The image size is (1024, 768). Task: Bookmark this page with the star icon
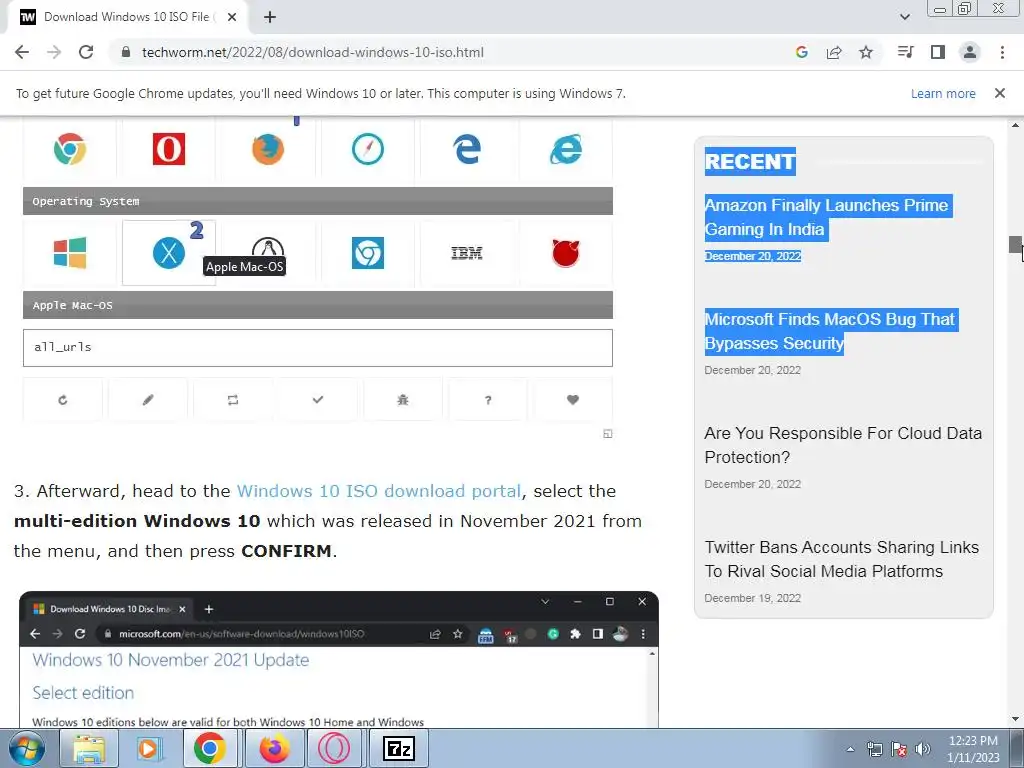866,52
